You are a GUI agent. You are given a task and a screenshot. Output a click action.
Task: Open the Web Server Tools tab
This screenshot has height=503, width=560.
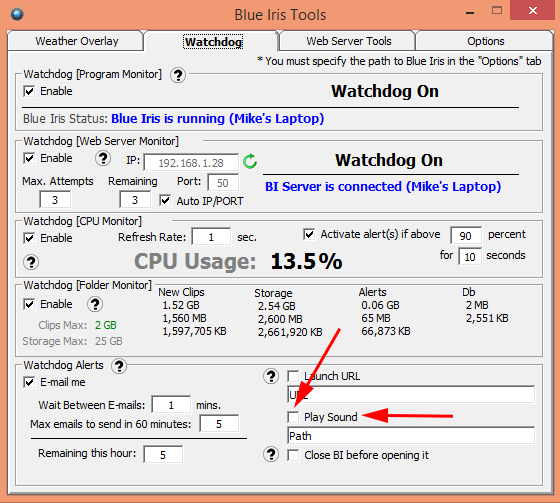349,41
